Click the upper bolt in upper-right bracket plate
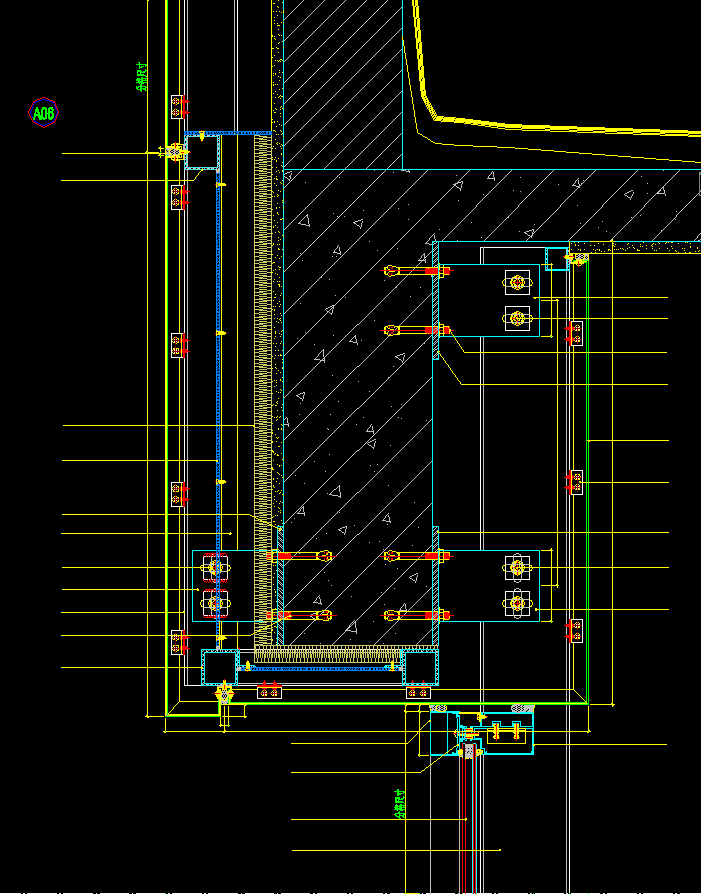 [517, 282]
